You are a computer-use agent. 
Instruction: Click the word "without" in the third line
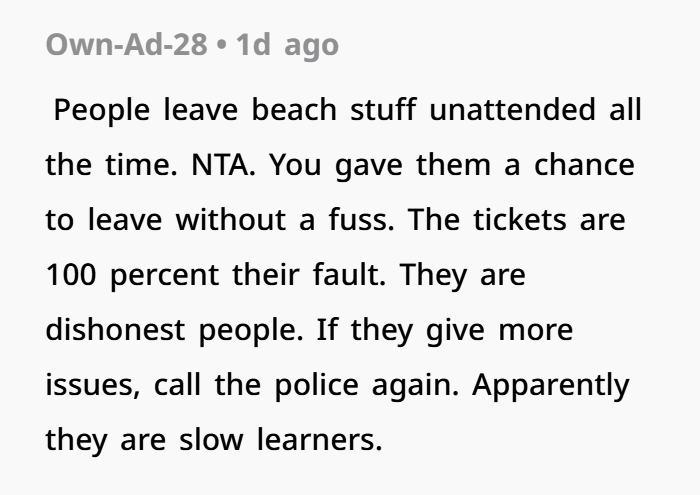click(231, 220)
